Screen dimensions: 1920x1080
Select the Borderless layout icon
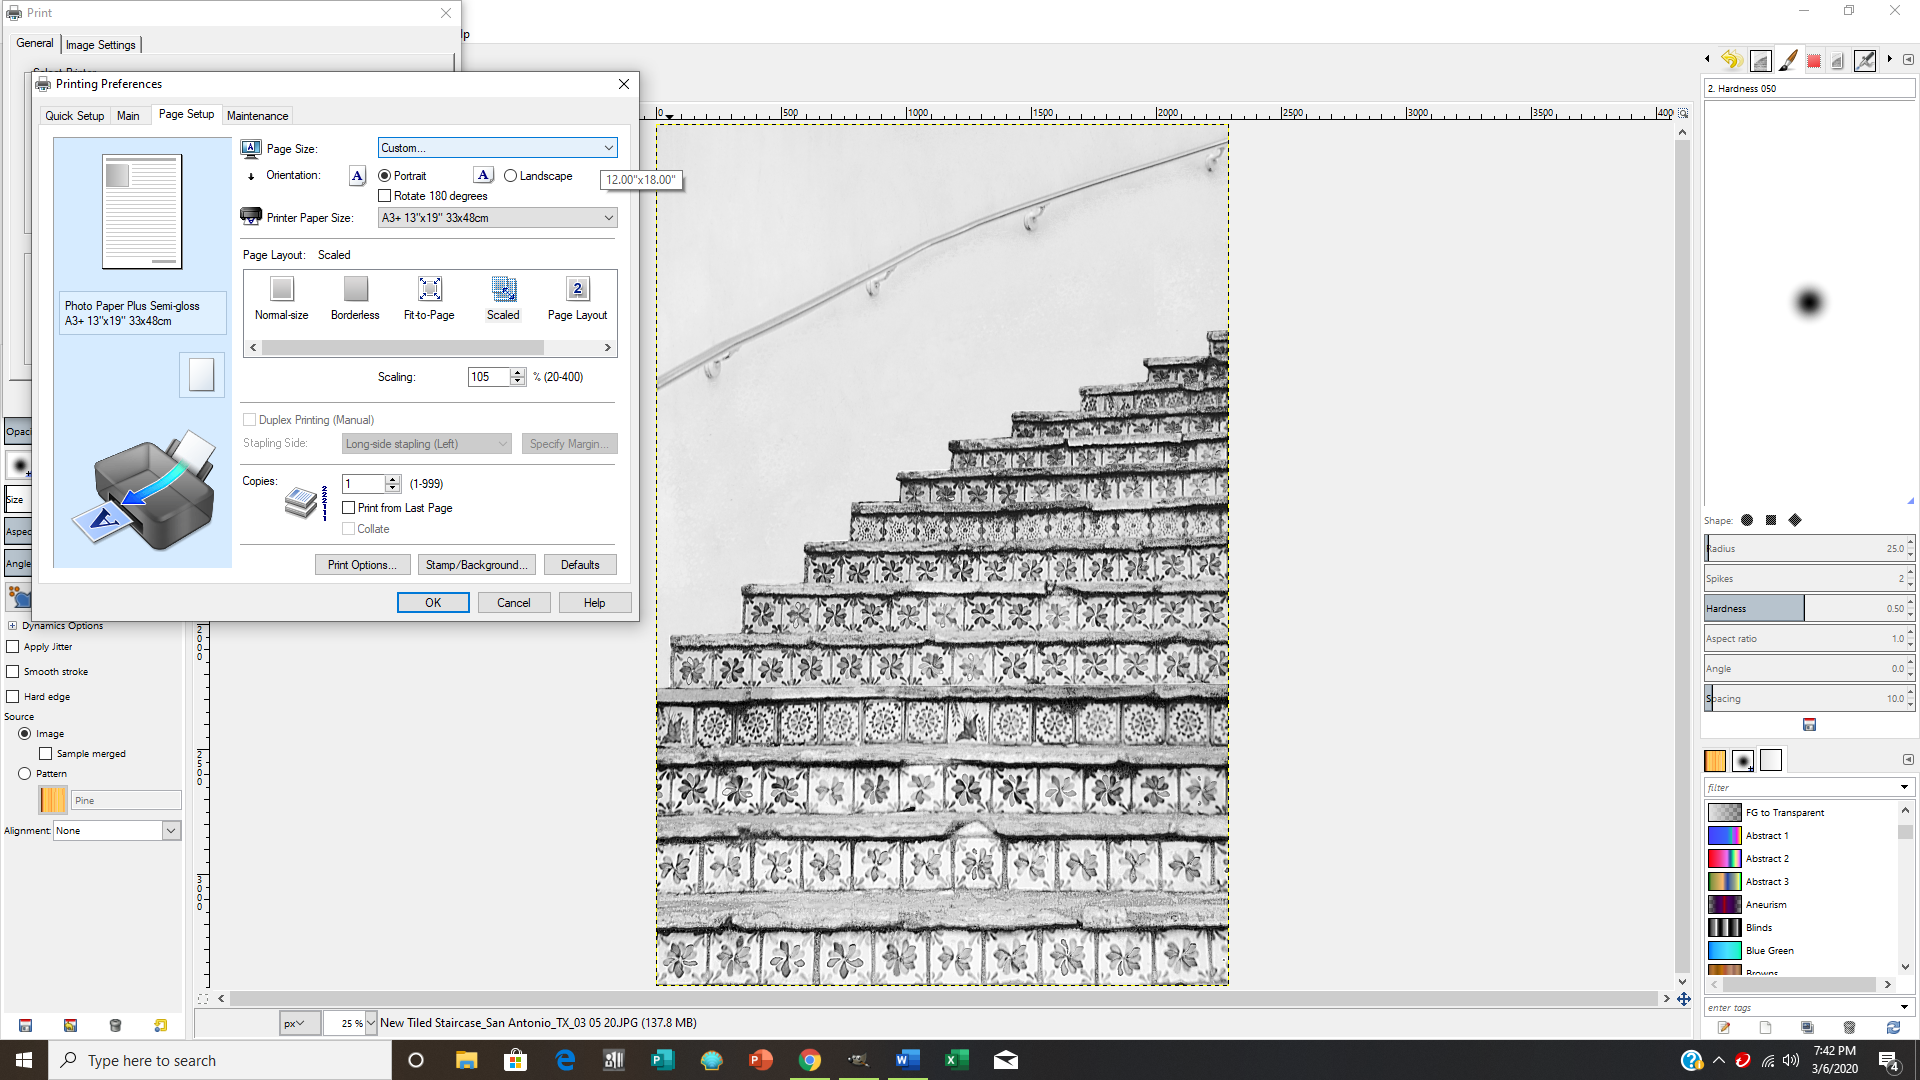pyautogui.click(x=355, y=298)
